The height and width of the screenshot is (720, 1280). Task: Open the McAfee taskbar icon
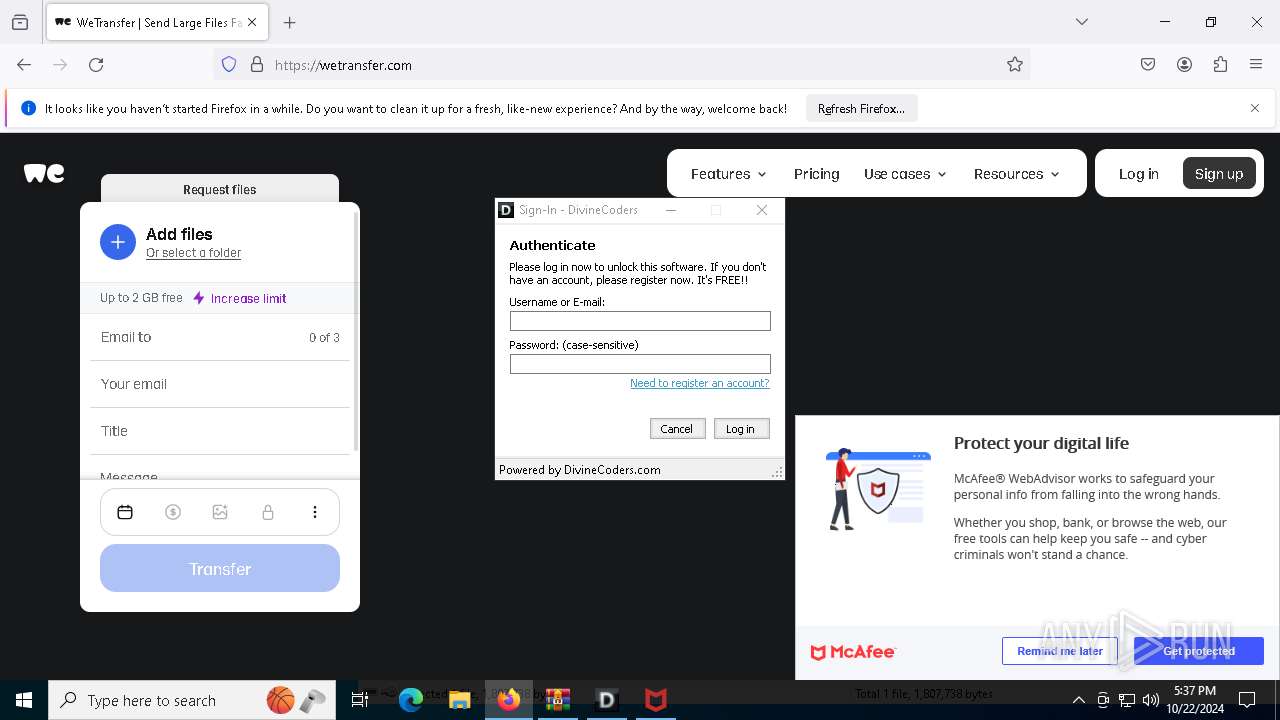point(656,700)
